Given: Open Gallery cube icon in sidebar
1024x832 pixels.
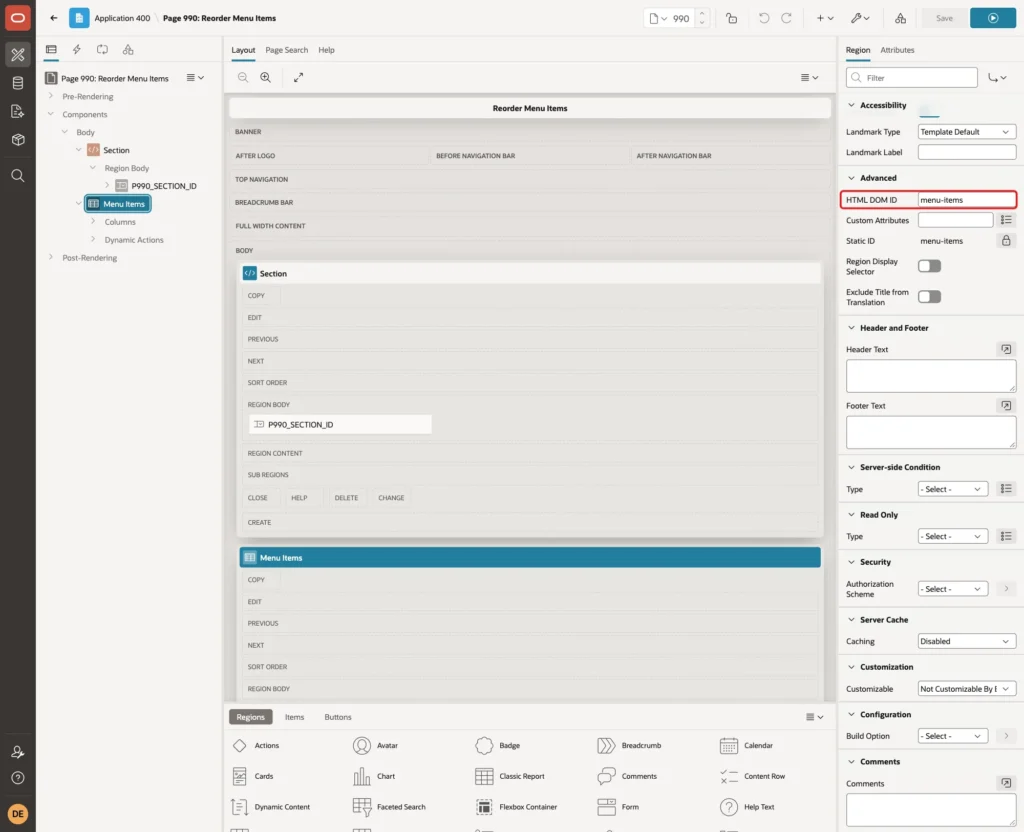Looking at the screenshot, I should (x=18, y=139).
